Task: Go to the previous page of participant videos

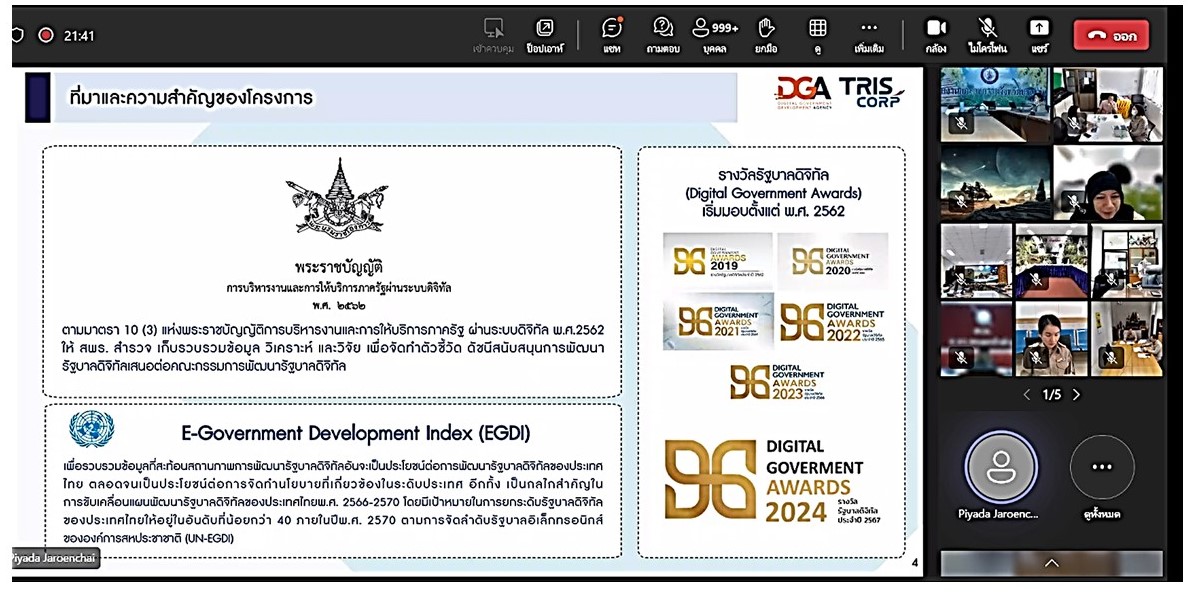Action: tap(1027, 395)
